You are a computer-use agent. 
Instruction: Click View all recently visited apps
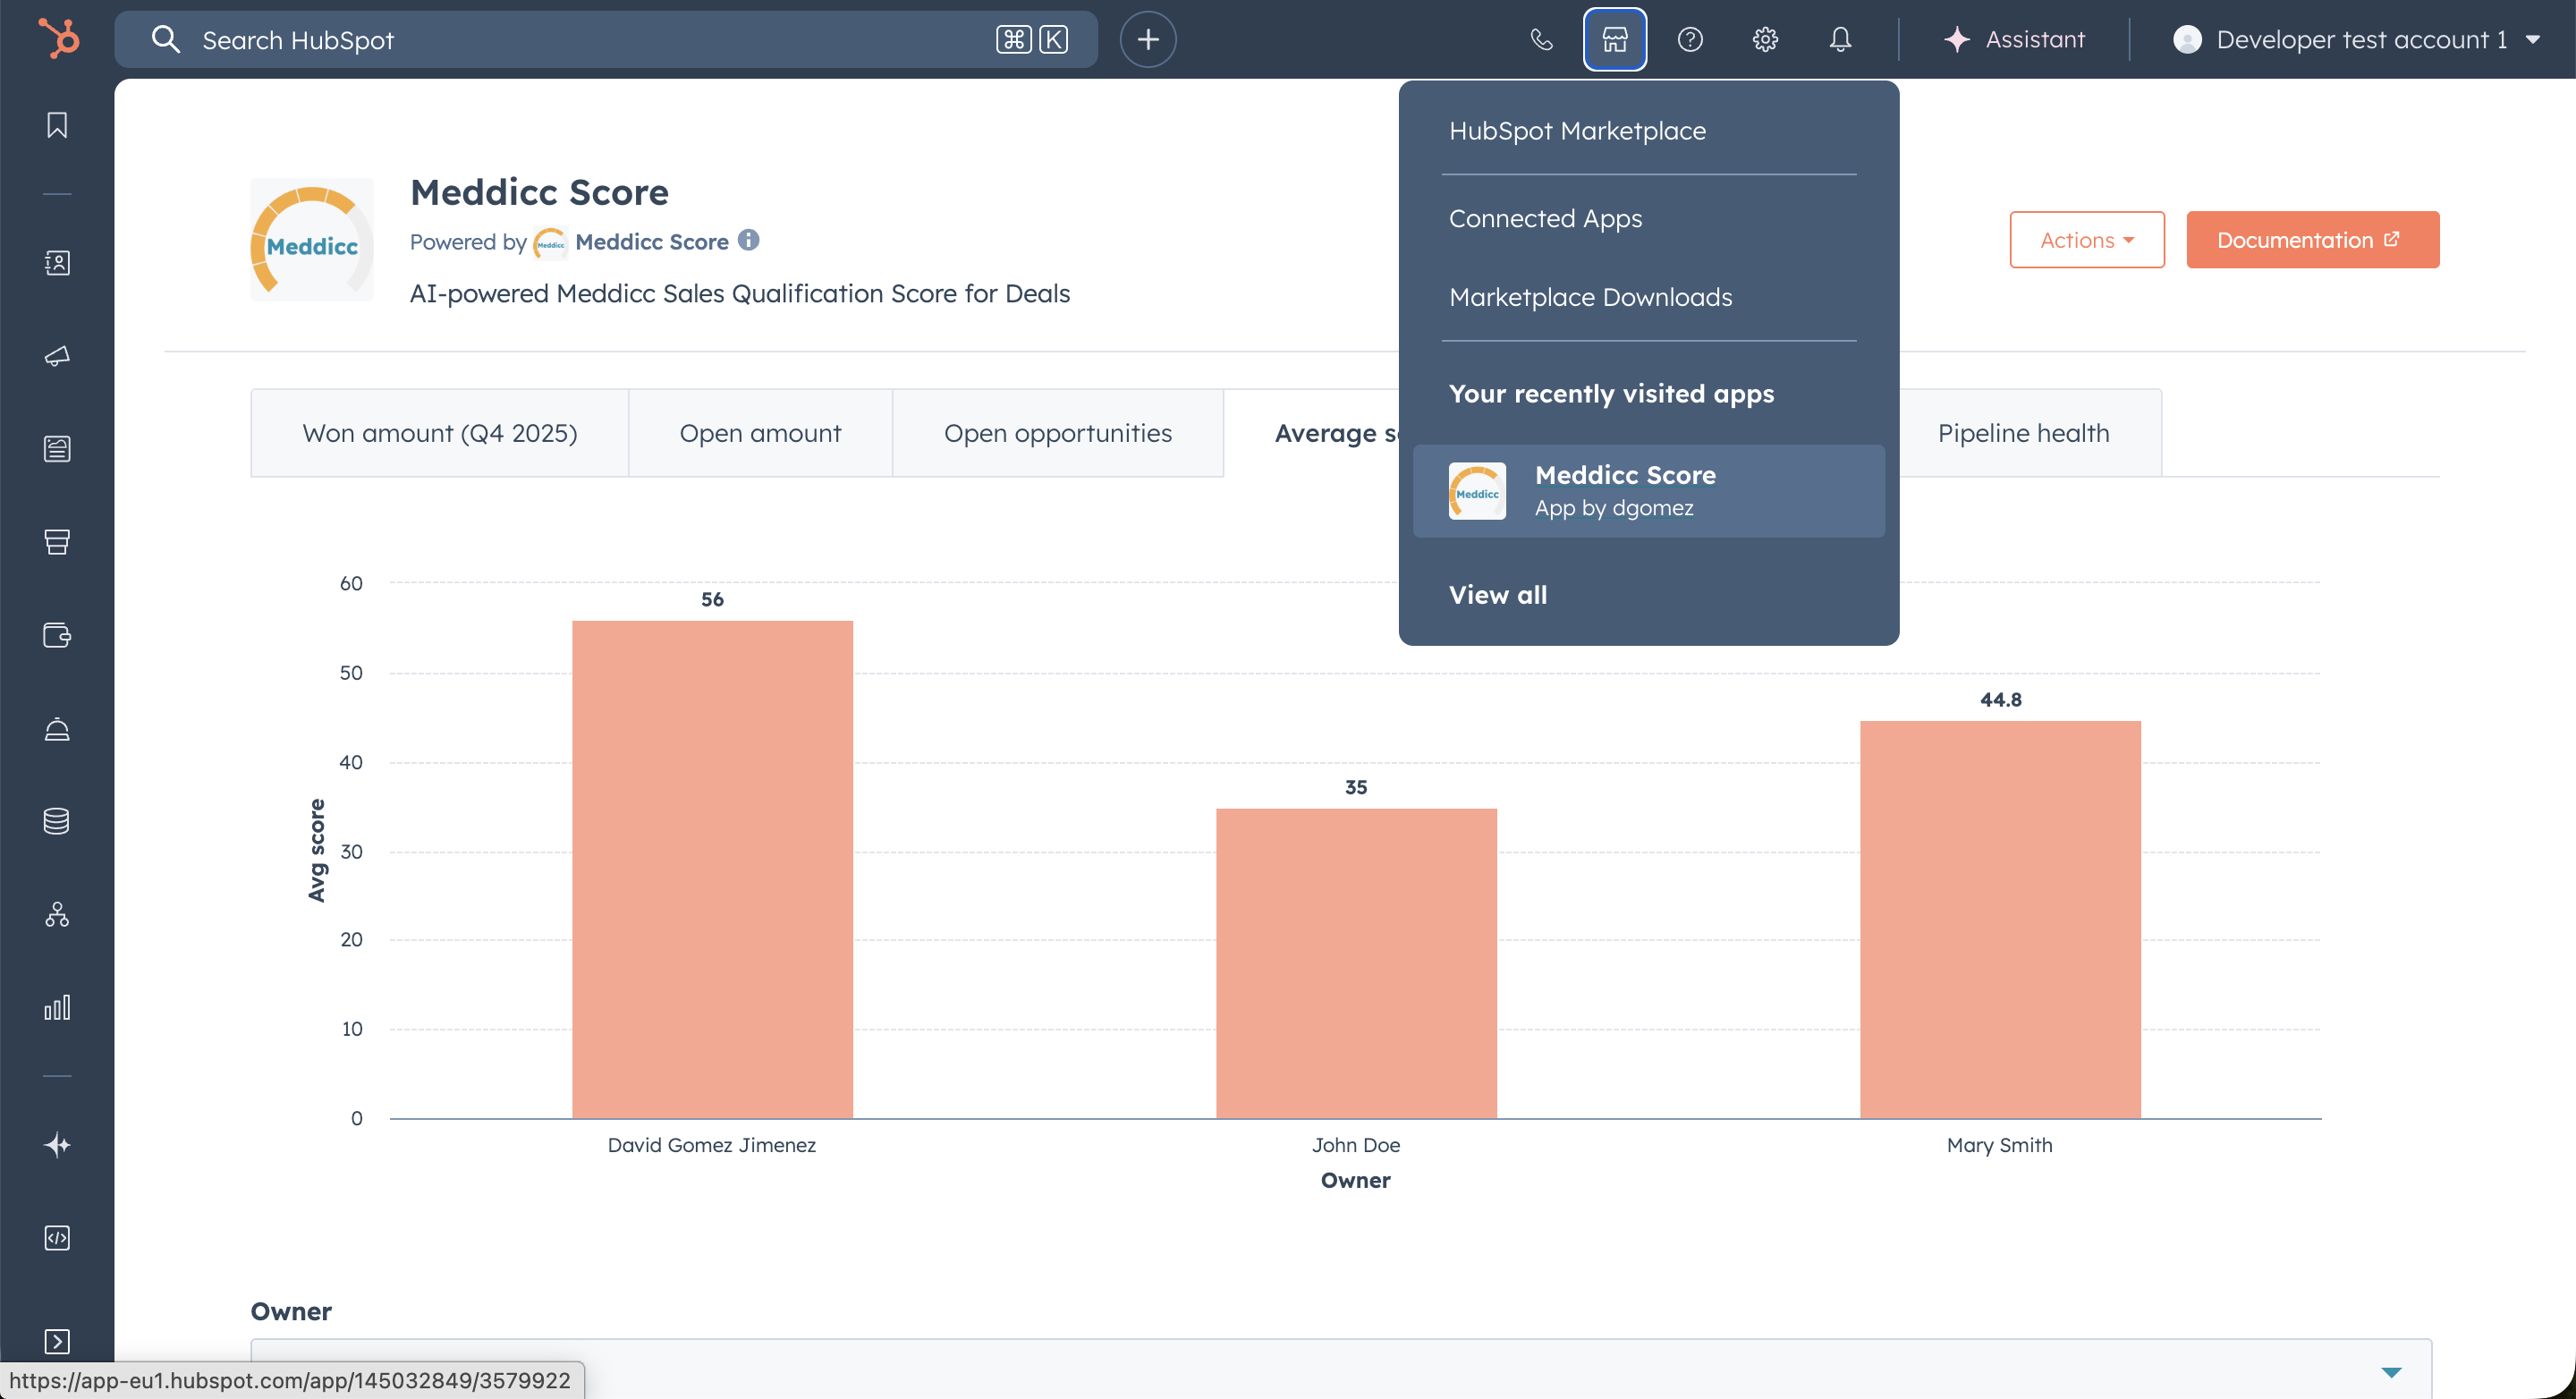pos(1498,595)
